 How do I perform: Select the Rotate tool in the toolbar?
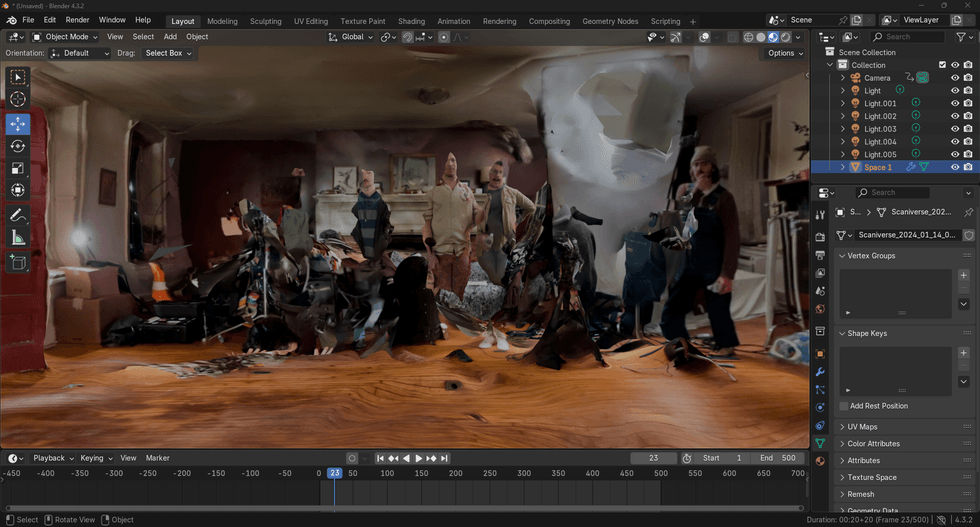click(18, 146)
